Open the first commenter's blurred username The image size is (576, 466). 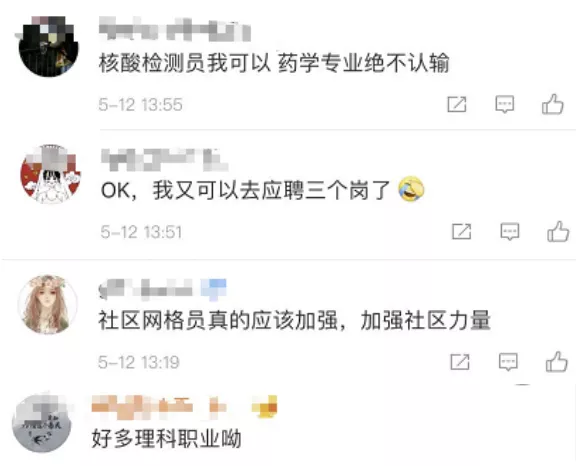(x=175, y=30)
